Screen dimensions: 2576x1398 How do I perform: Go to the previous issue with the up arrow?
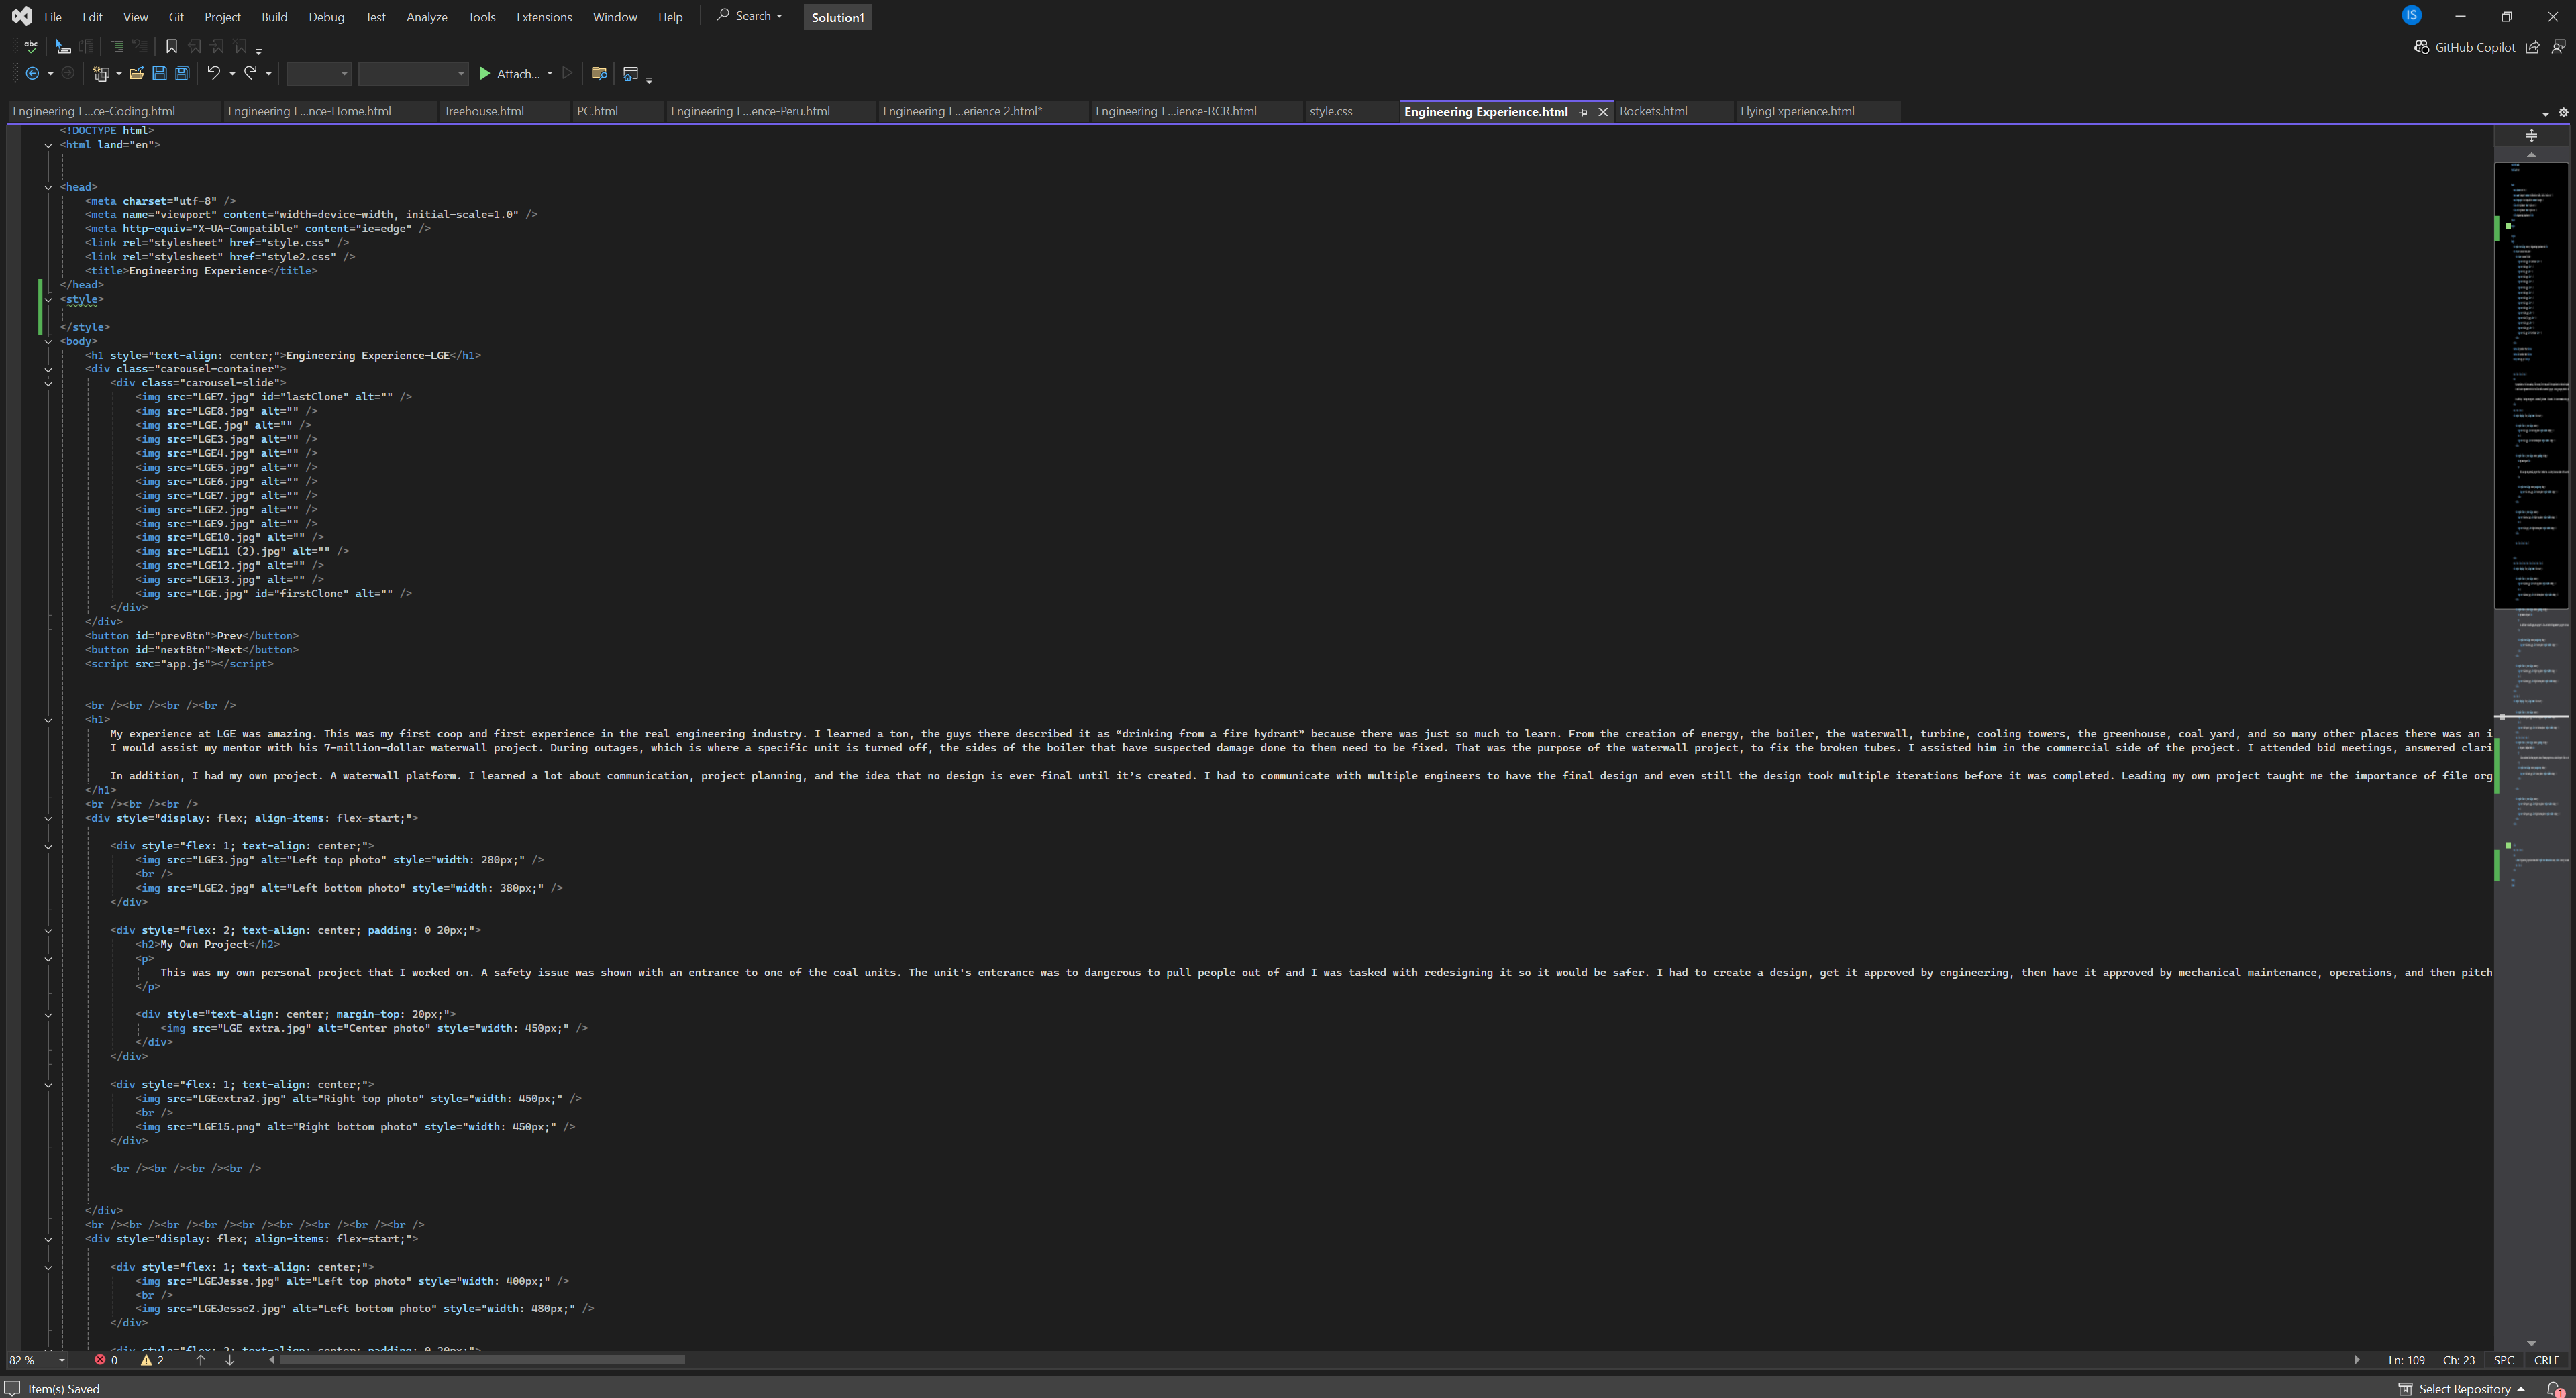(x=200, y=1360)
